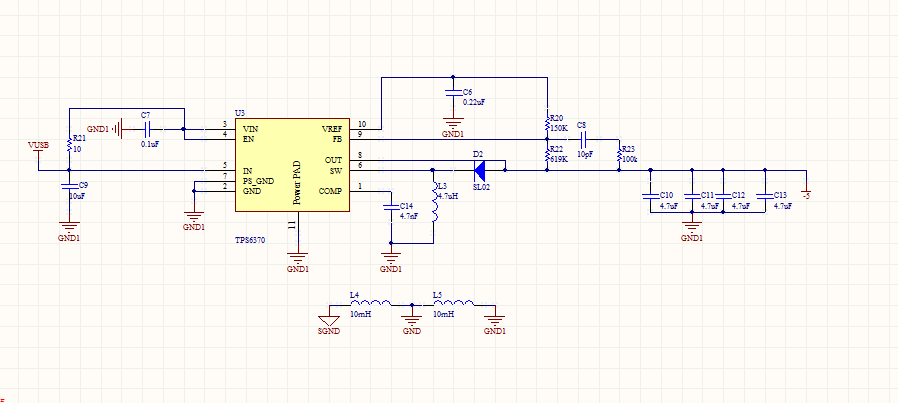Screen dimensions: 898x403
Task: Click the D2 designator label
Action: coord(478,155)
